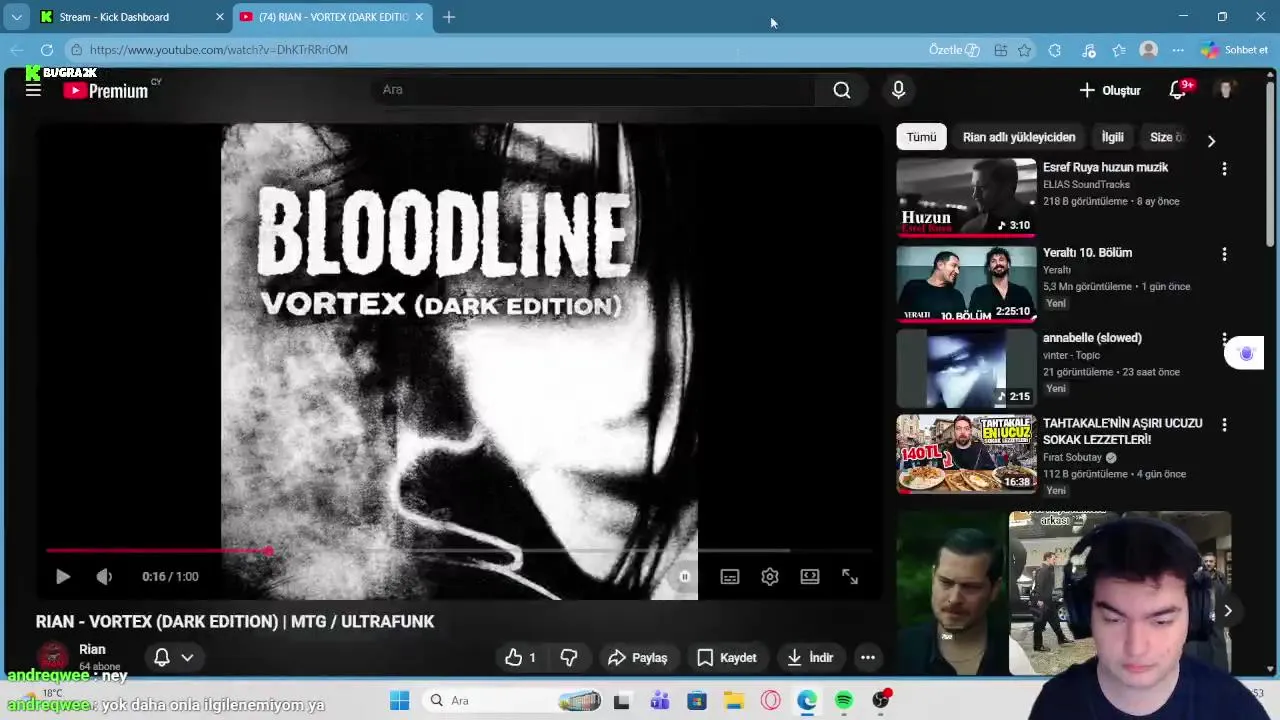The image size is (1280, 720).
Task: Play the paused video
Action: point(62,577)
